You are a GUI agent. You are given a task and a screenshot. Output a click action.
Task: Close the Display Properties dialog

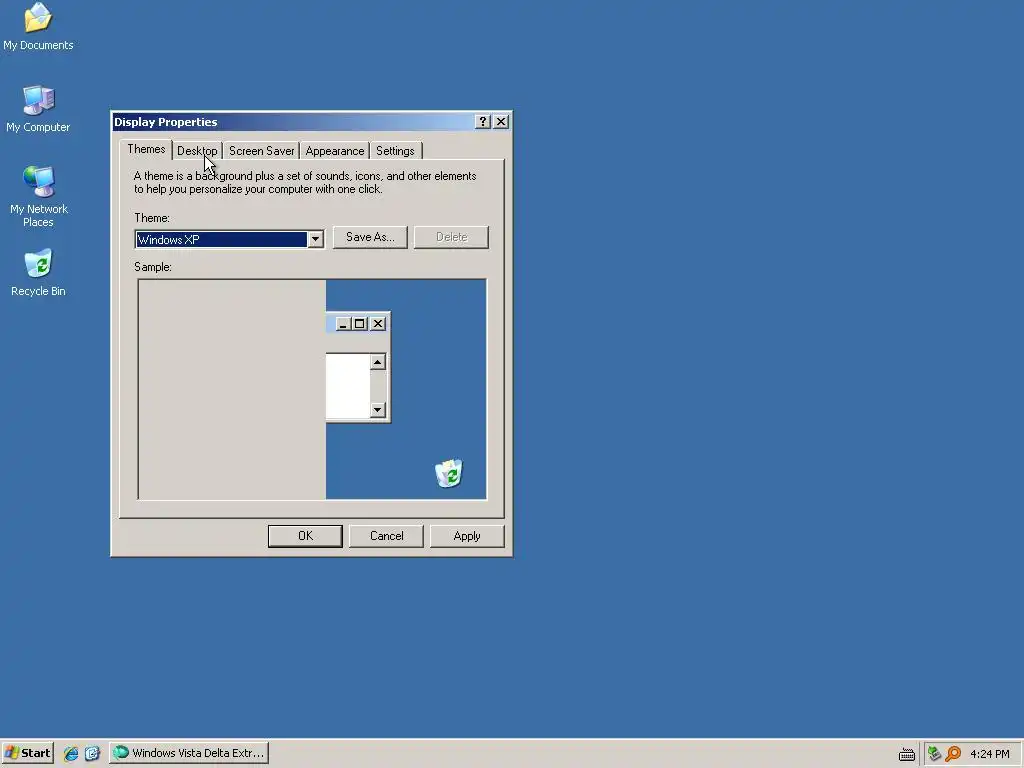pos(501,122)
